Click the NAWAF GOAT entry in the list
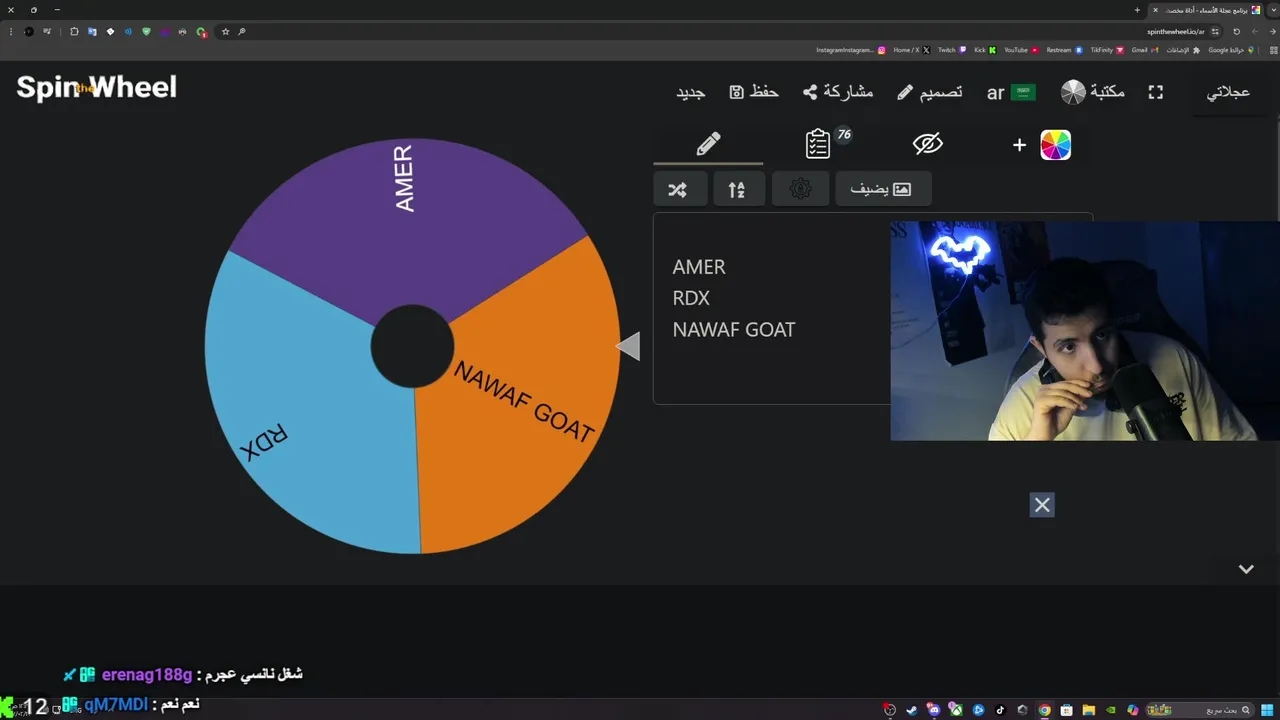This screenshot has height=720, width=1280. click(734, 329)
